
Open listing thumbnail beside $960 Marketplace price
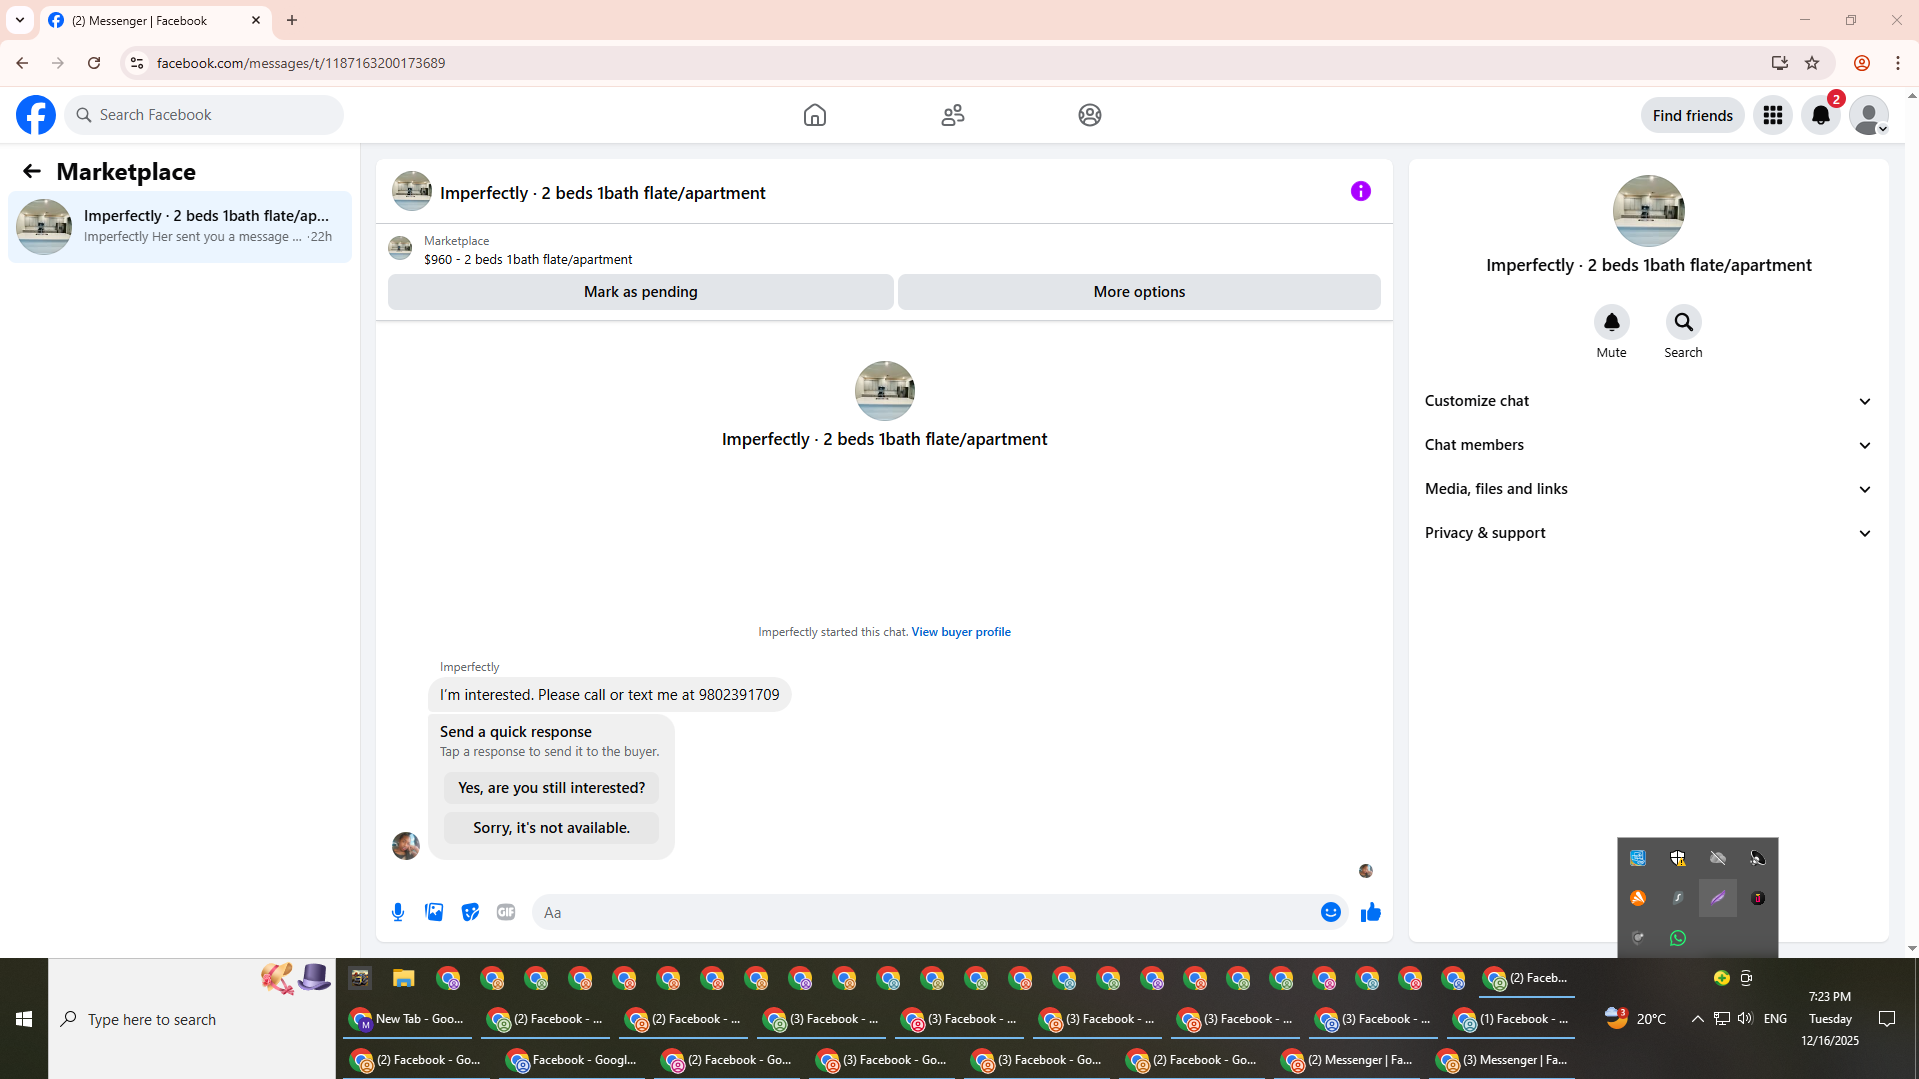[x=400, y=248]
